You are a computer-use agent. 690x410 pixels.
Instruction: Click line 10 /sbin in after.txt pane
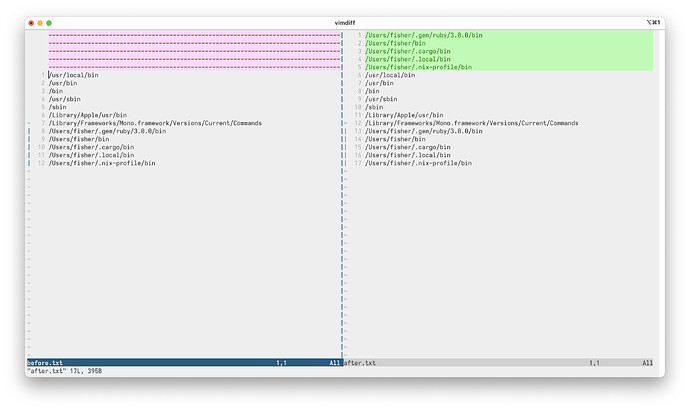[374, 107]
